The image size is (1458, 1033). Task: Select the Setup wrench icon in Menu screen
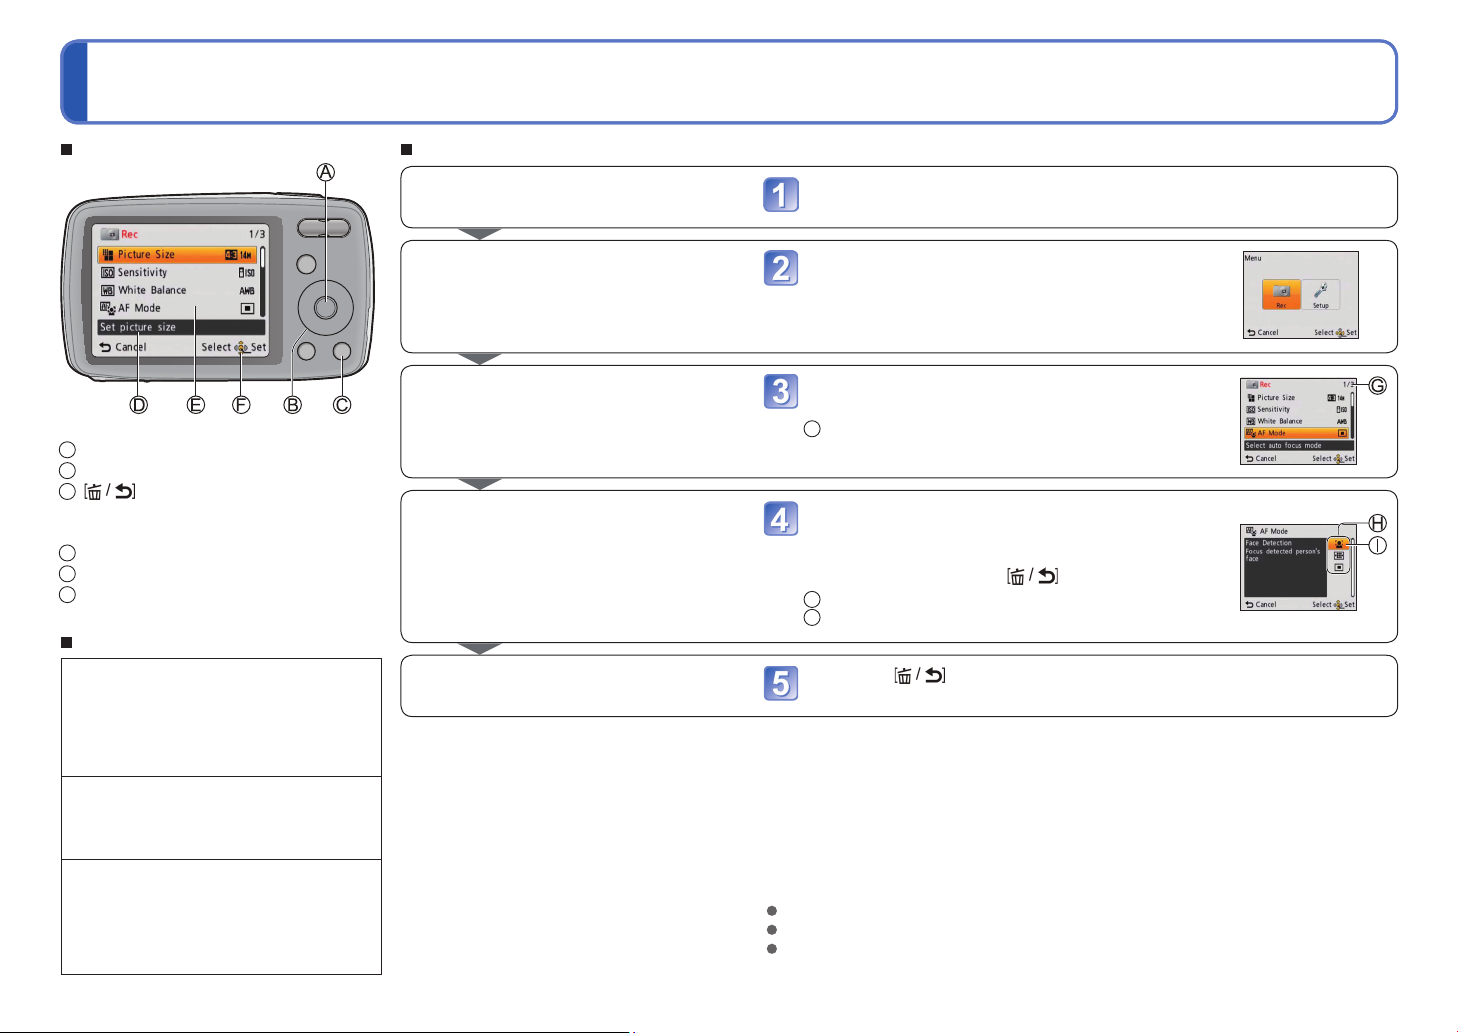coord(1321,294)
